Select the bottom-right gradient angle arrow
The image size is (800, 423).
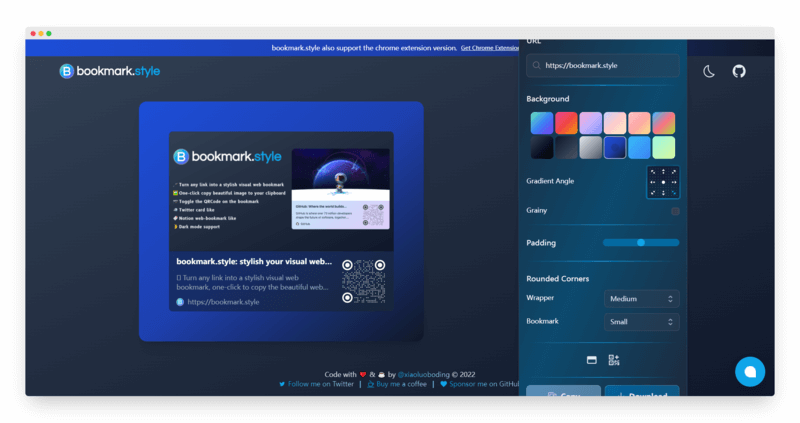674,193
